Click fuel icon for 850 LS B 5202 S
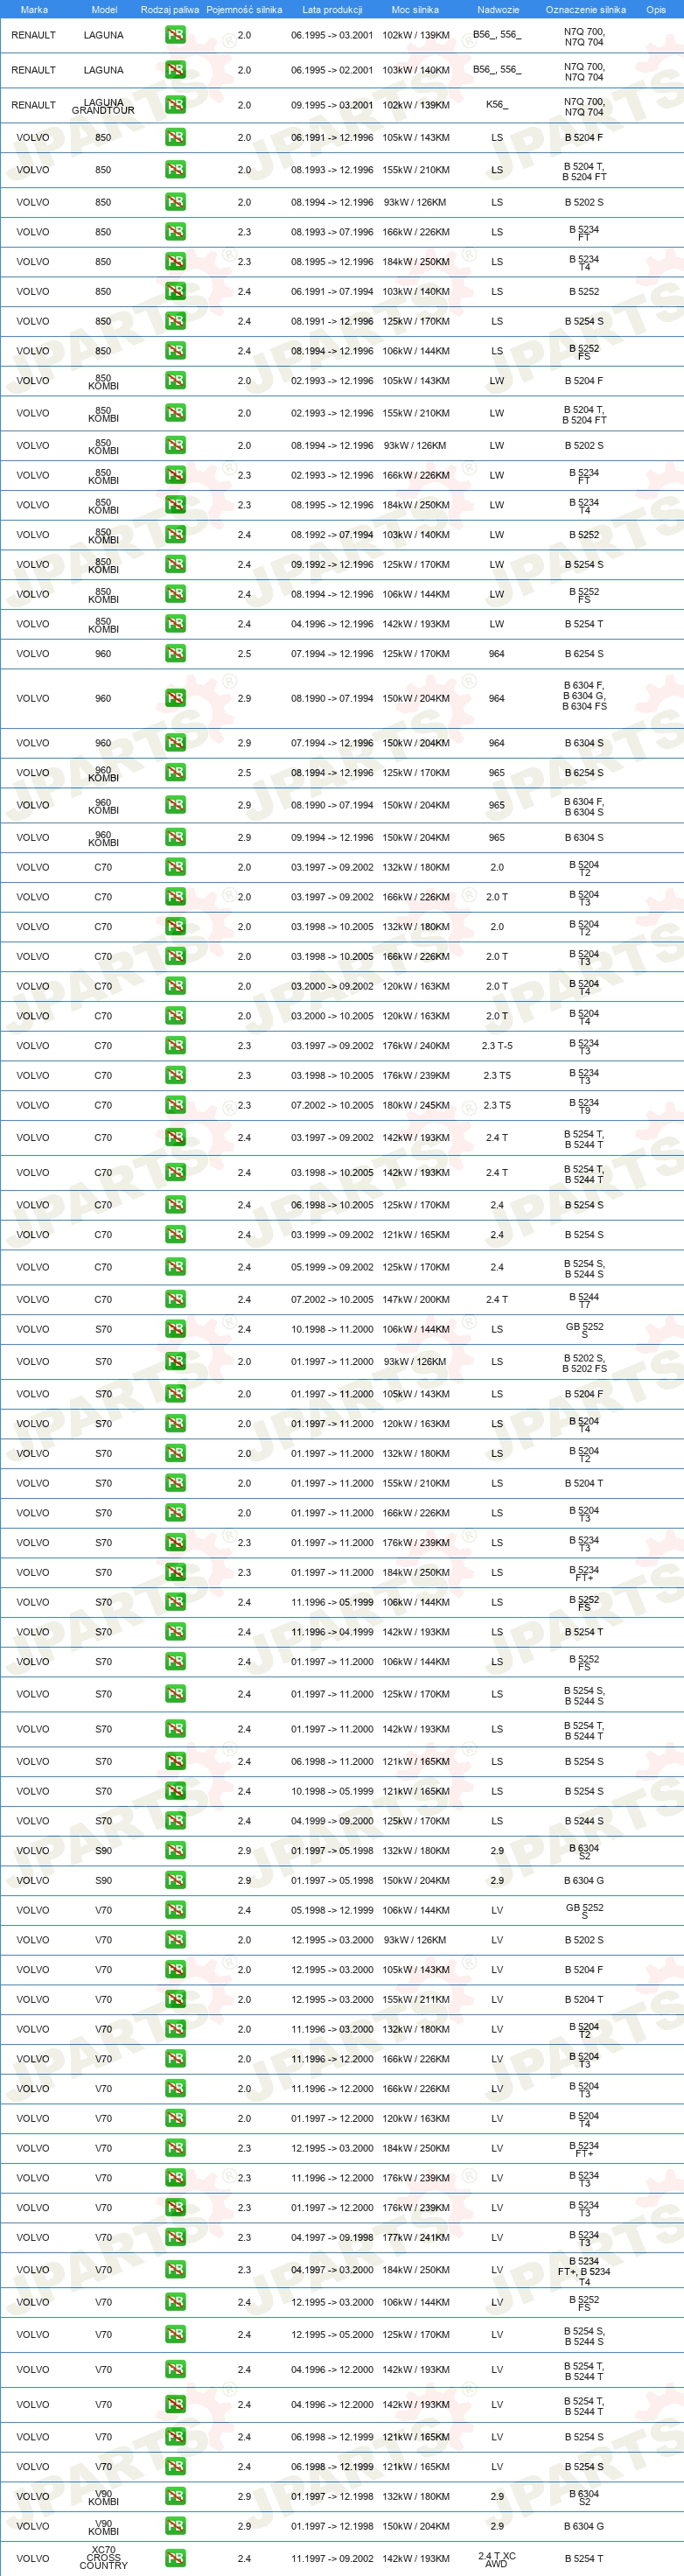This screenshot has height=2576, width=684. [175, 202]
